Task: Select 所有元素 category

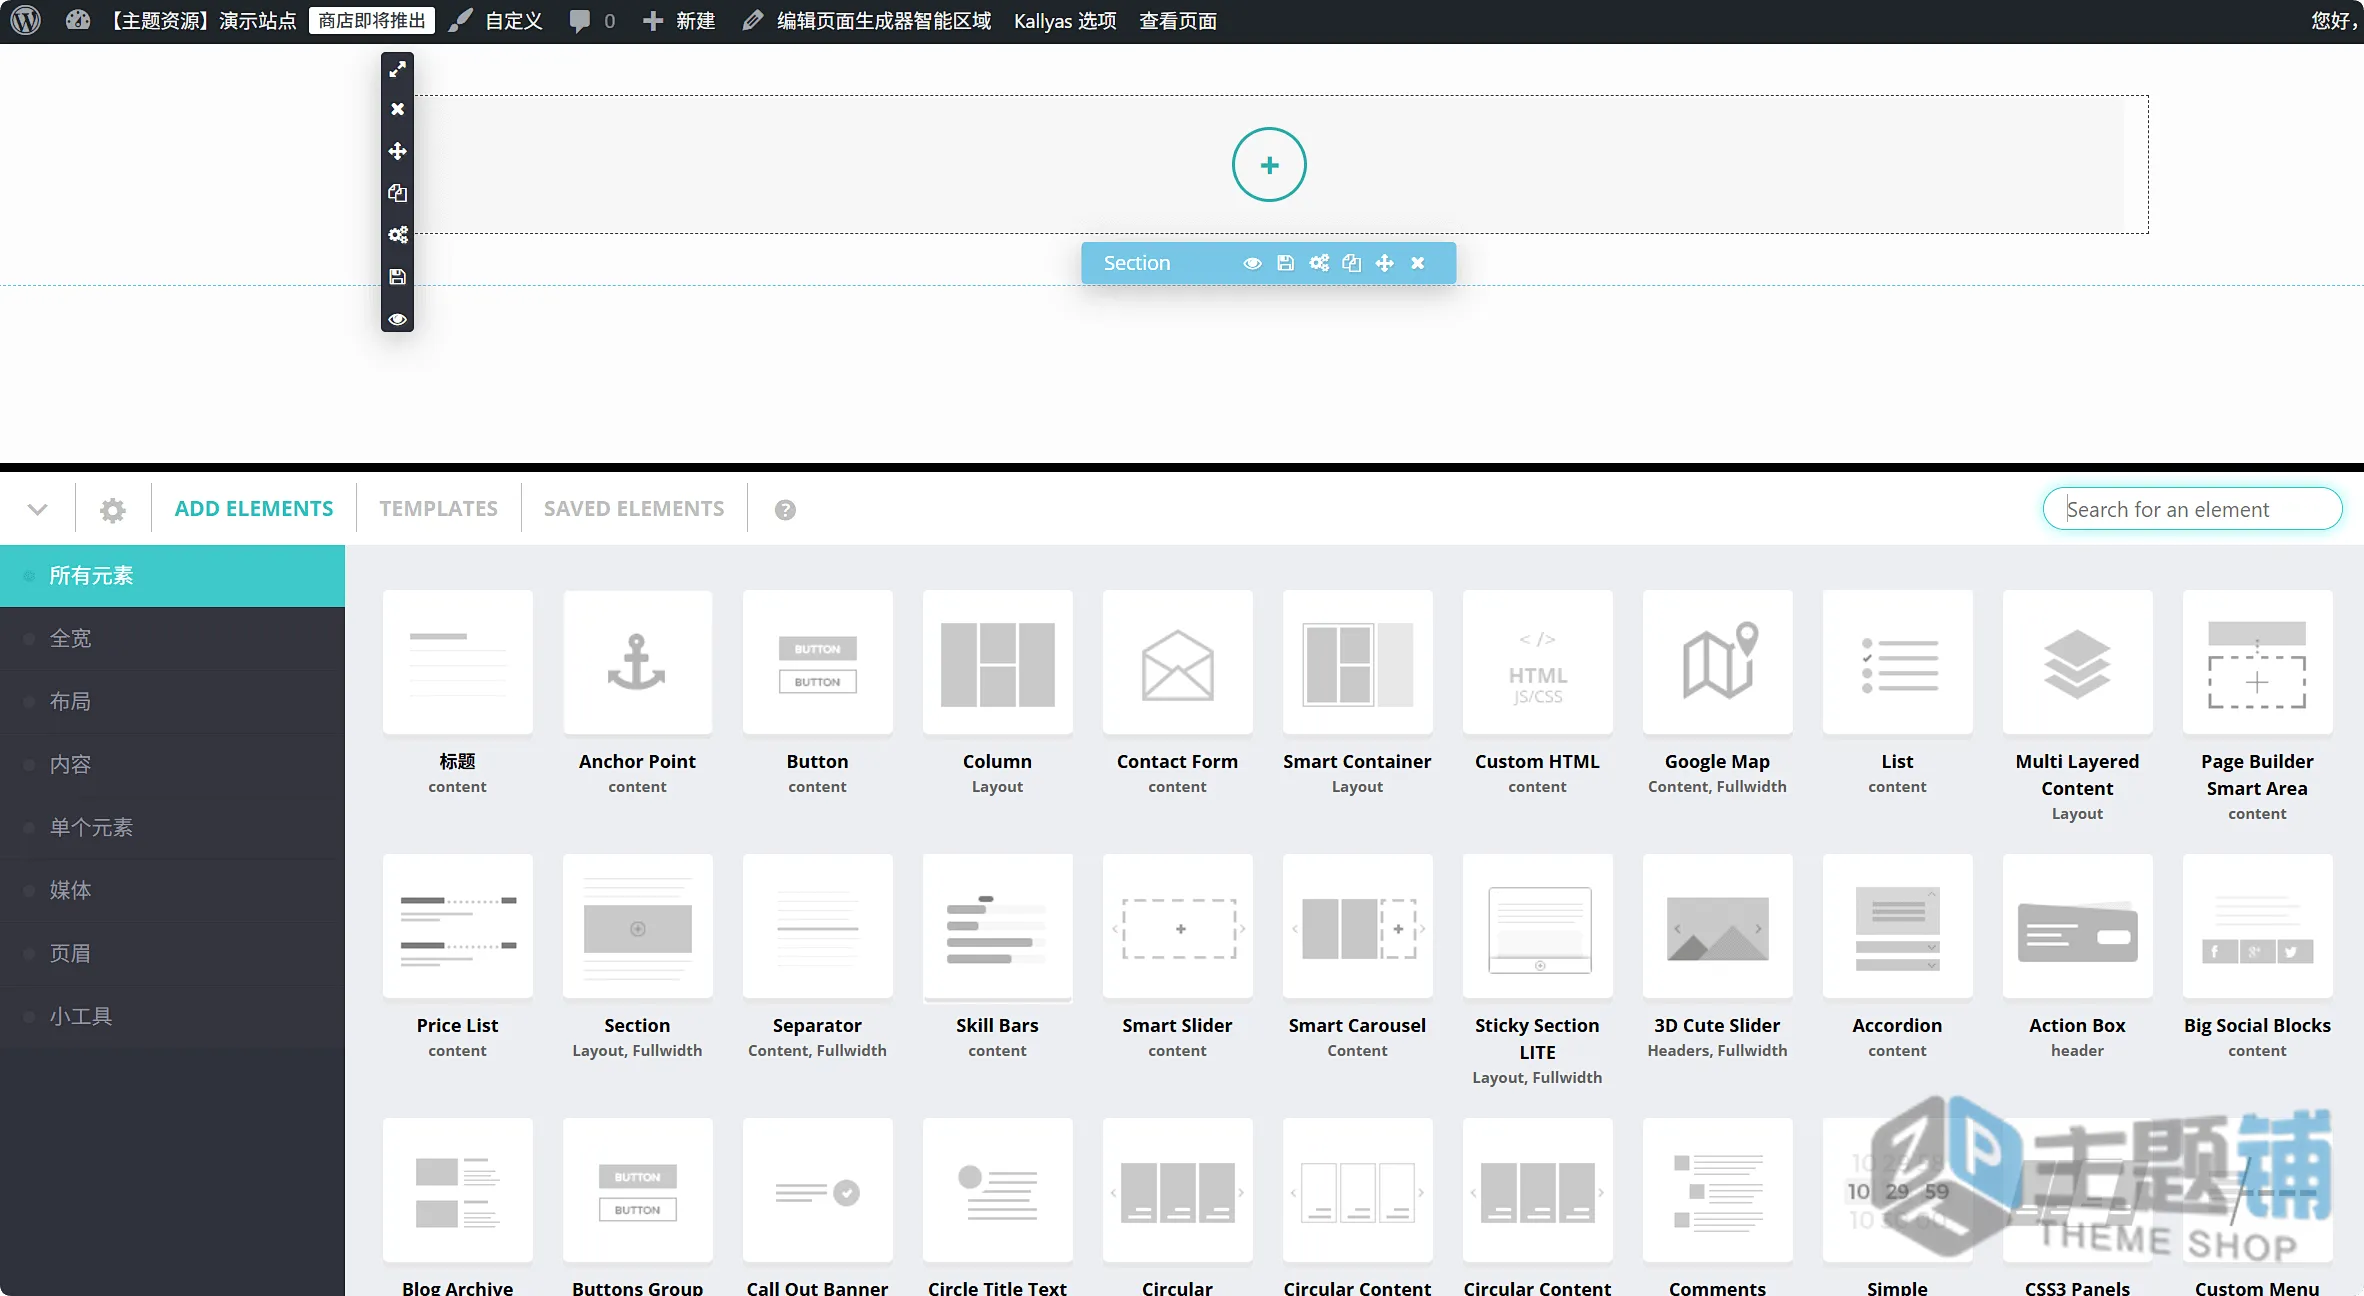Action: click(172, 575)
